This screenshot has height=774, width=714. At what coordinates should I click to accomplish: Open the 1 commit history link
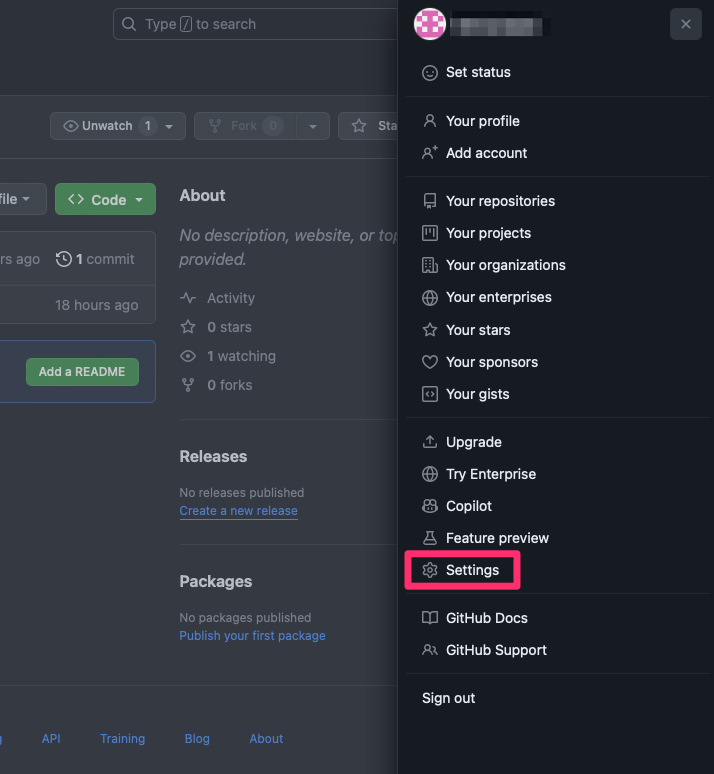click(95, 259)
